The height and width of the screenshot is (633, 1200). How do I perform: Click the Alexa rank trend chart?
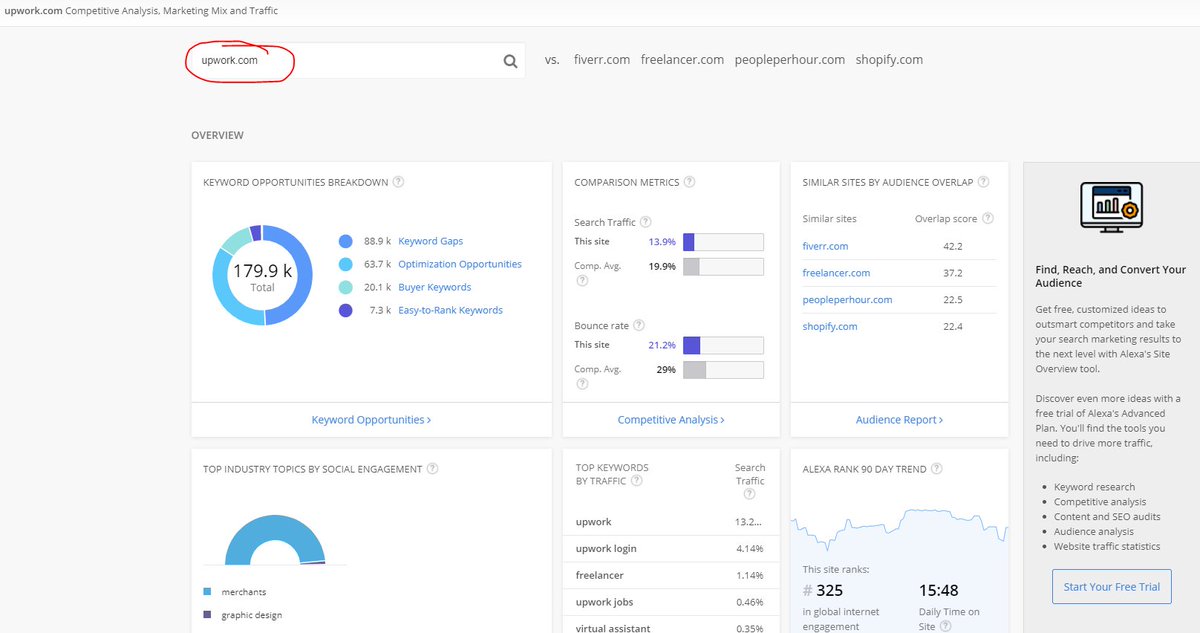click(899, 528)
